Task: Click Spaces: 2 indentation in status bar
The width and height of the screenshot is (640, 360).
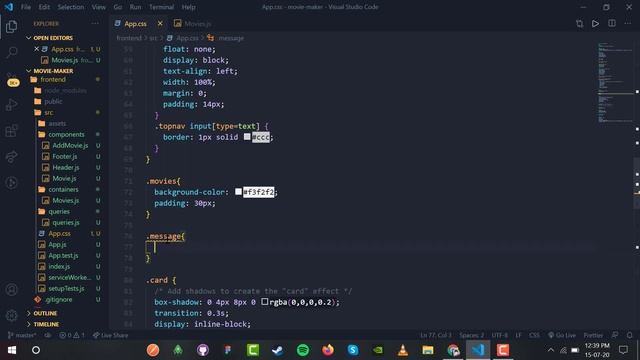Action: click(471, 335)
